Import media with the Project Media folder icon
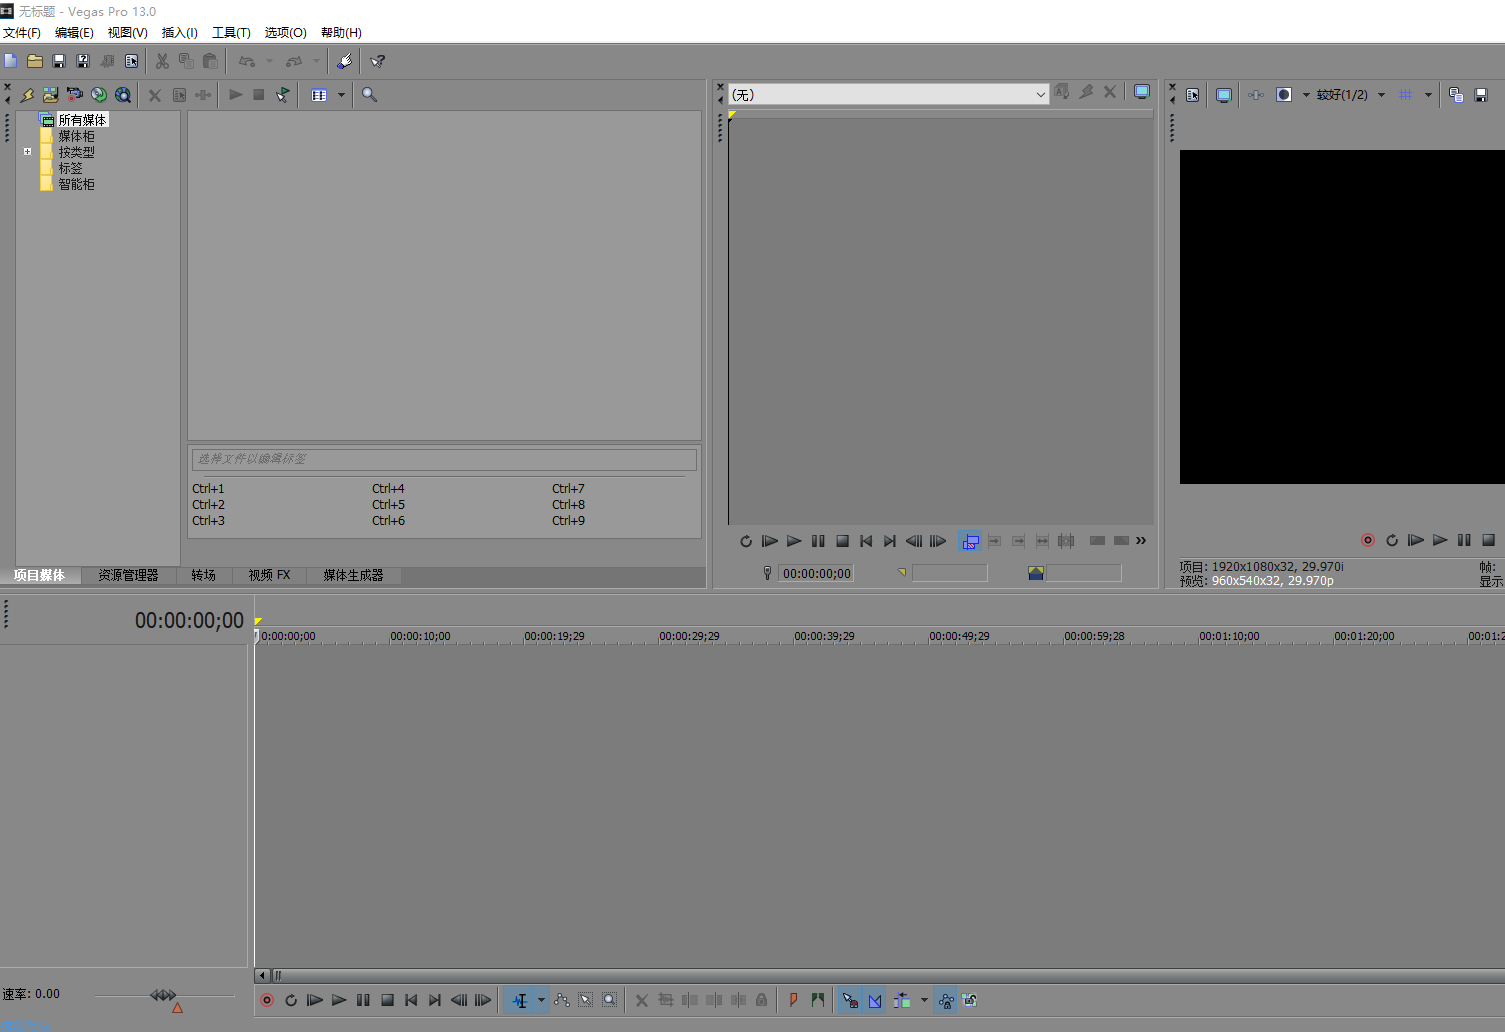The height and width of the screenshot is (1032, 1505). click(x=51, y=95)
